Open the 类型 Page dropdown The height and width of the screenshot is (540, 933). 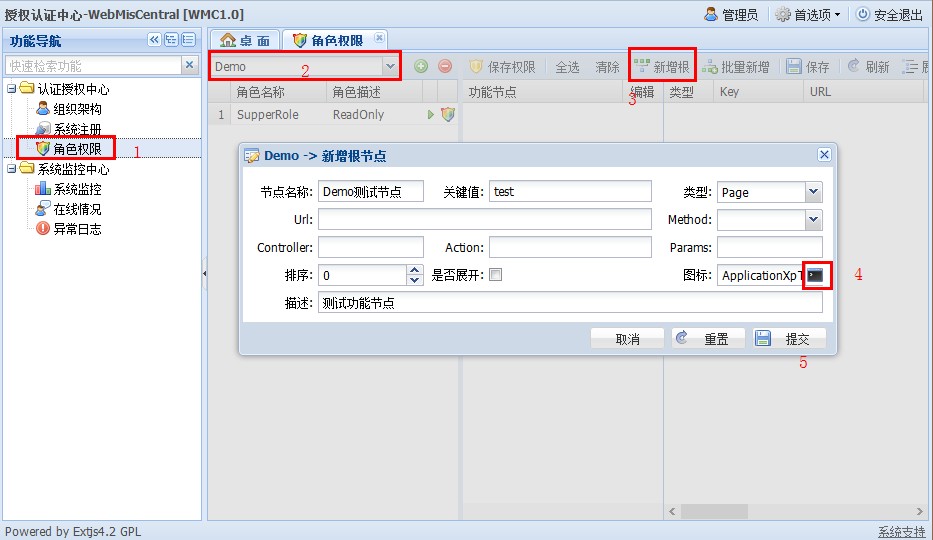[x=813, y=192]
